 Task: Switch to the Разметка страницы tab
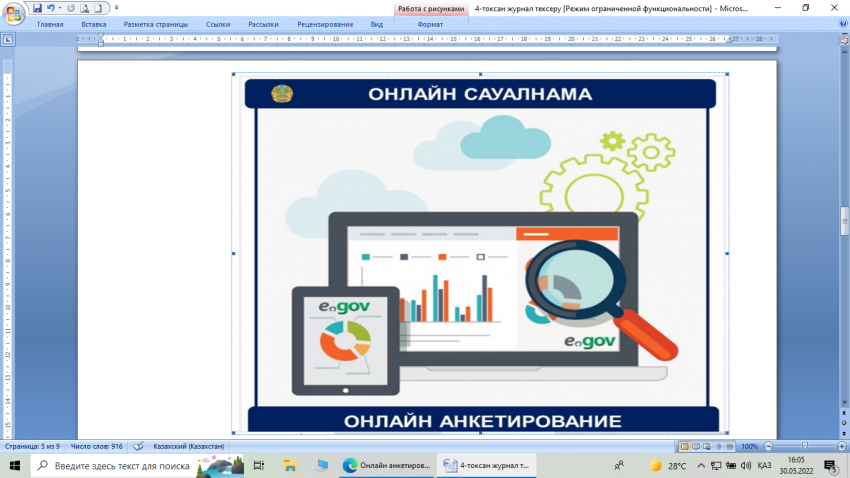(155, 23)
